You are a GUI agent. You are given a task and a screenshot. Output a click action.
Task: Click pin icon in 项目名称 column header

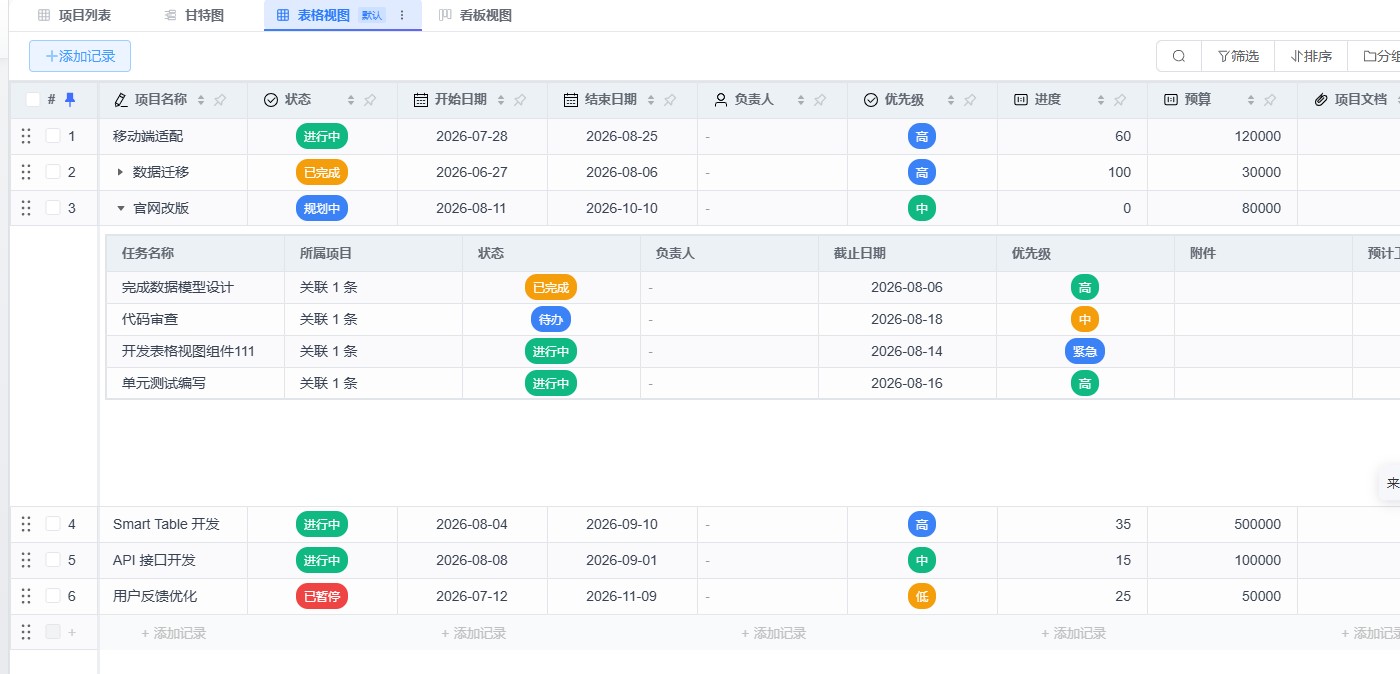[220, 100]
